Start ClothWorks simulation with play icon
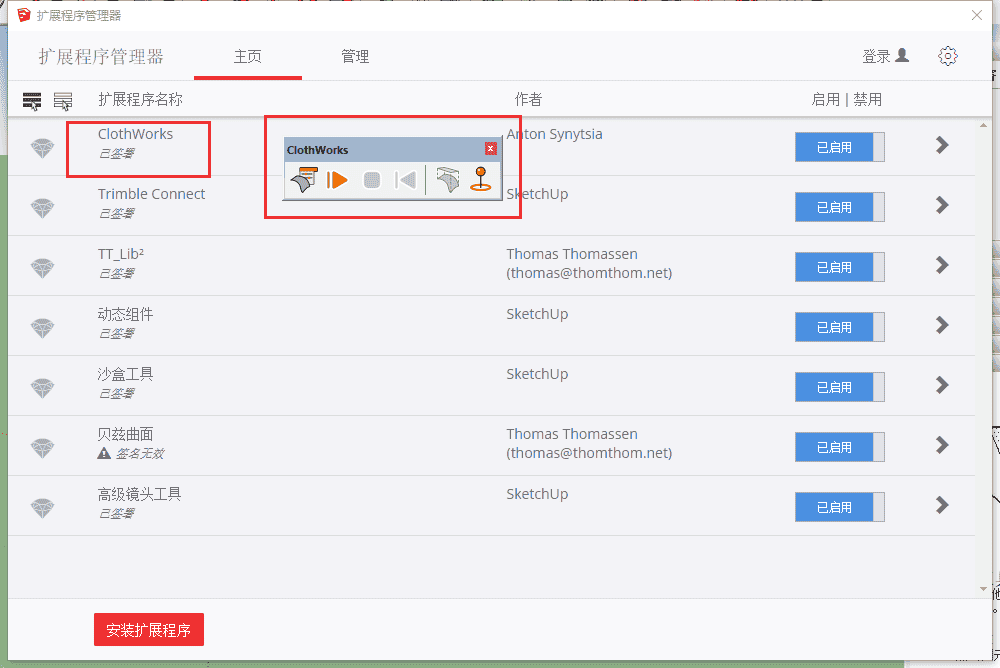1000x668 pixels. [337, 180]
